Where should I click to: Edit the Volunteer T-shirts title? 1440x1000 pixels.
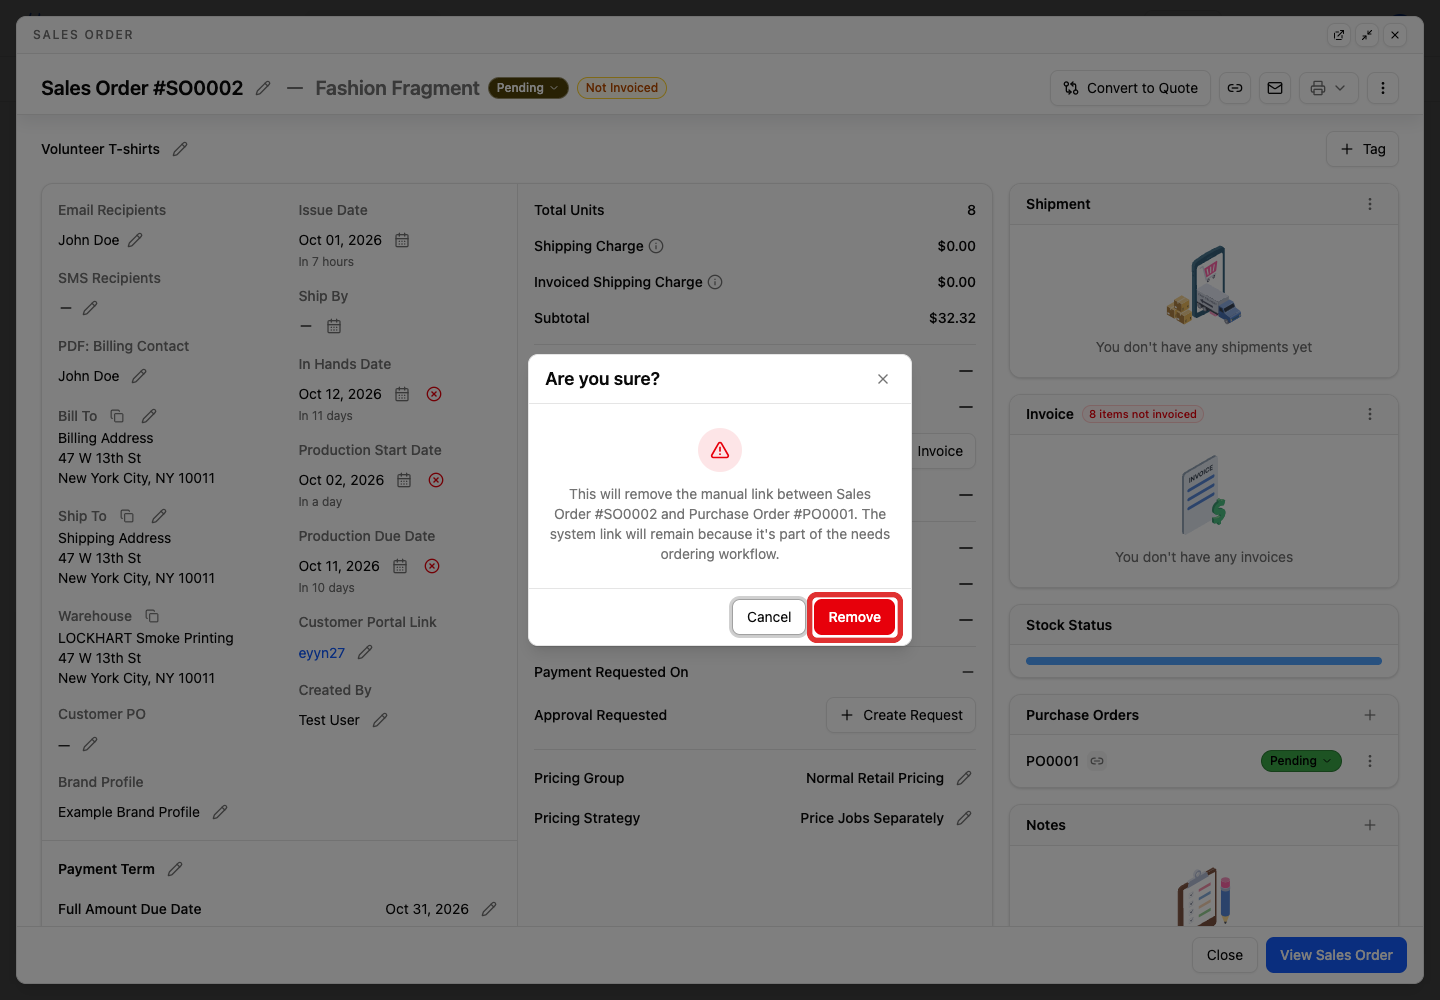click(180, 149)
